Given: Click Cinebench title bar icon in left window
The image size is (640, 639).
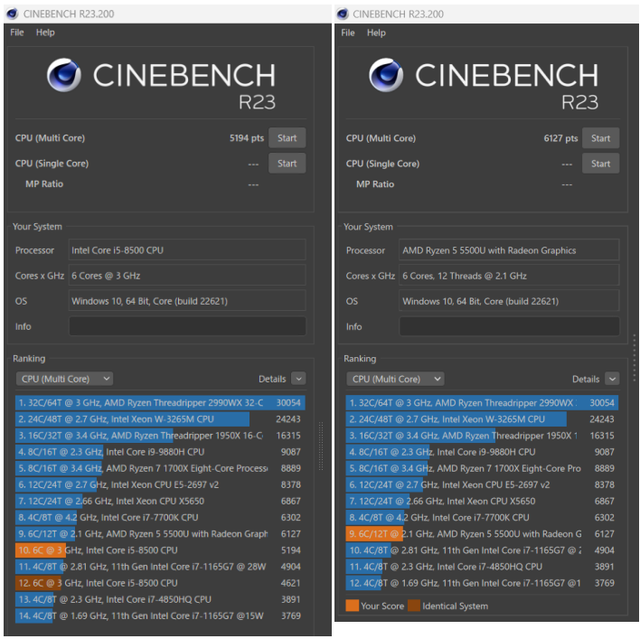Looking at the screenshot, I should pyautogui.click(x=12, y=14).
